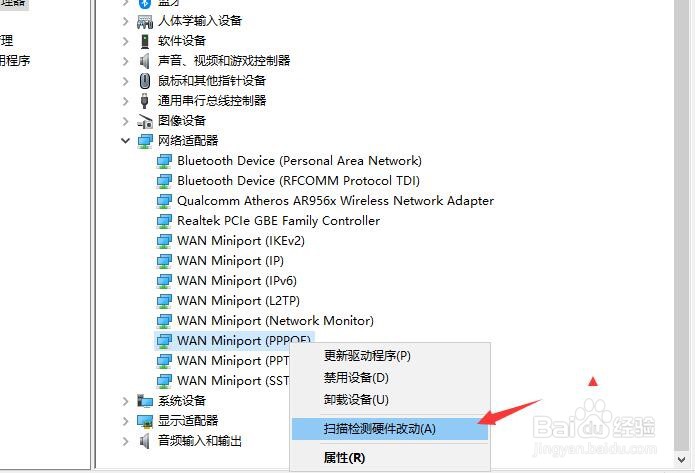
Task: Choose 卸载设备(U) from context menu
Action: click(x=356, y=400)
